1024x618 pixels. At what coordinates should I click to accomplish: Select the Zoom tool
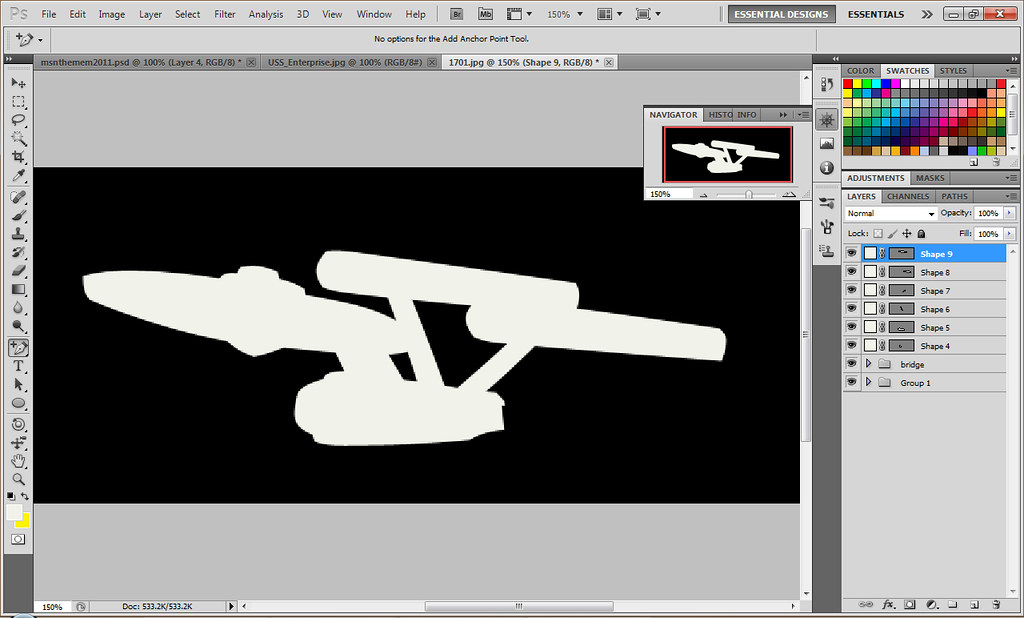tap(18, 479)
